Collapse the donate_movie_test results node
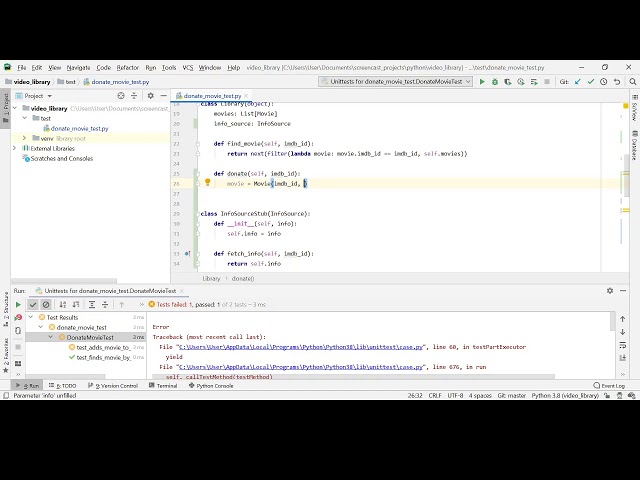 [41, 327]
